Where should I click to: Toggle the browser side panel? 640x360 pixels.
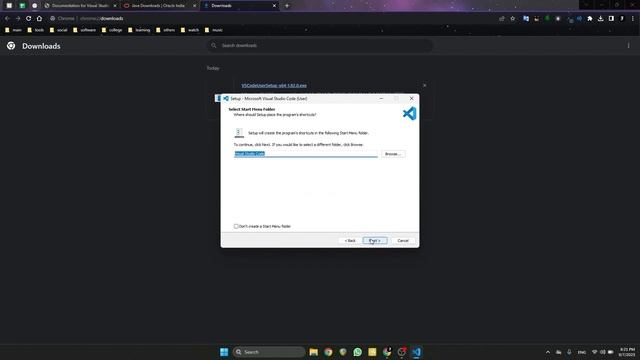(611, 18)
